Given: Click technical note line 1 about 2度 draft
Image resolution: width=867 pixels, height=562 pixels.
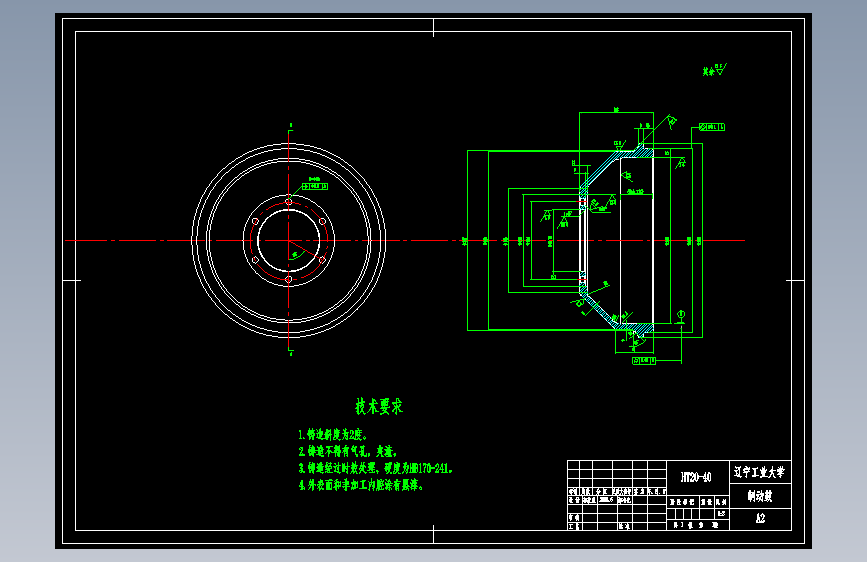Looking at the screenshot, I should (332, 435).
